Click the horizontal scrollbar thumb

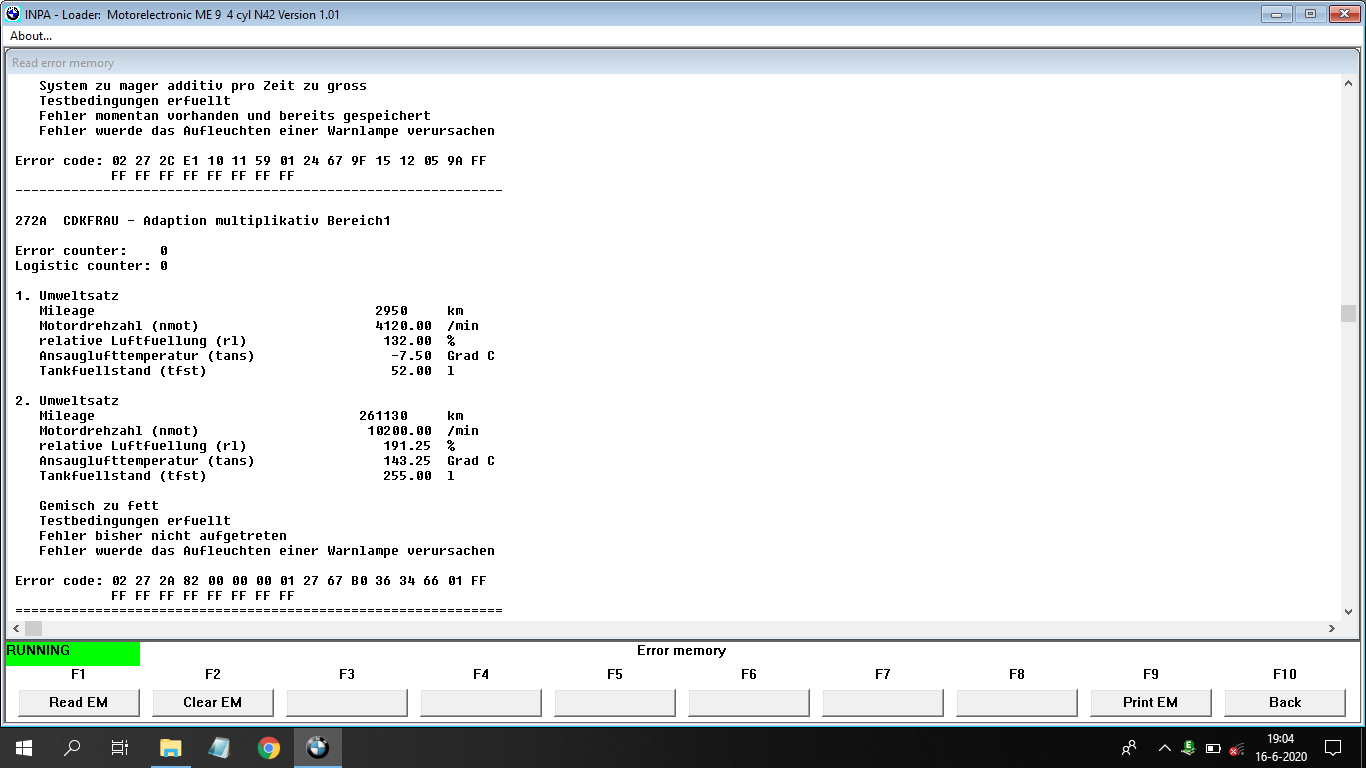(x=33, y=628)
